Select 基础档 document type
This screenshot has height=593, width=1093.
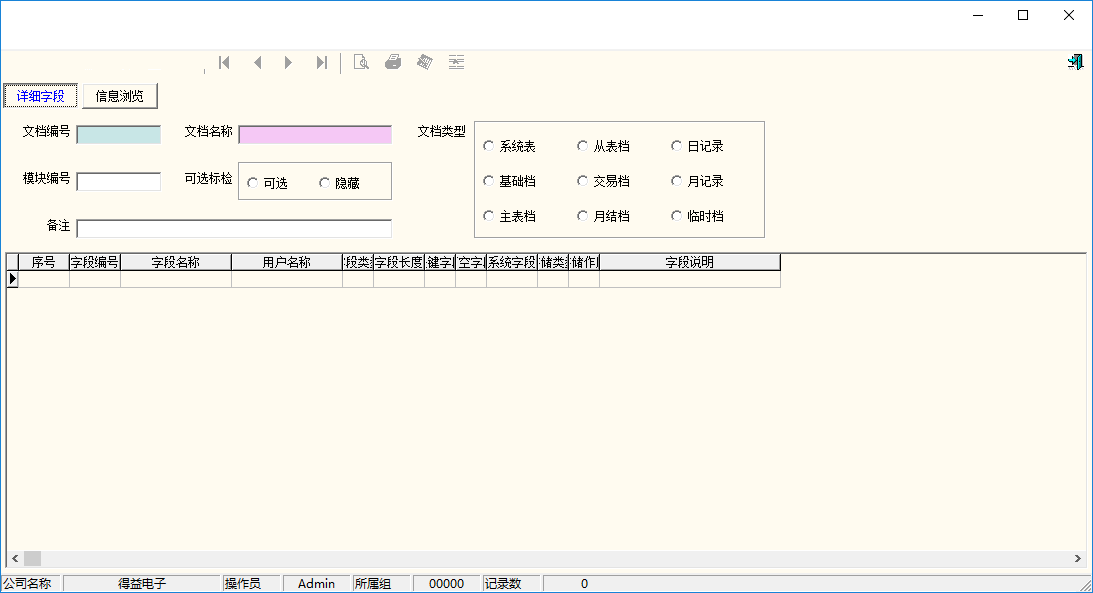tap(510, 180)
